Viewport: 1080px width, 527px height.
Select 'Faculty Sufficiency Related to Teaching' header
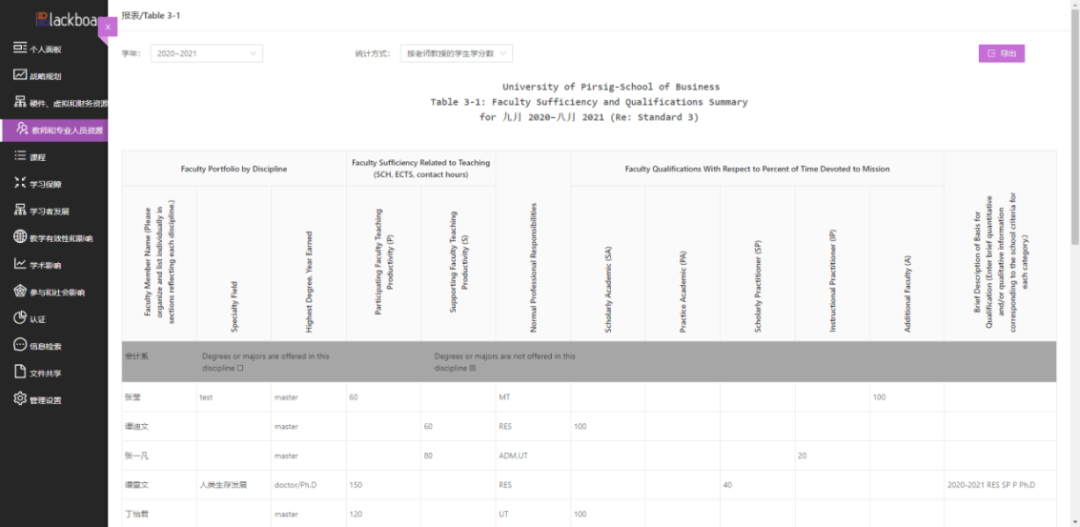(x=421, y=168)
